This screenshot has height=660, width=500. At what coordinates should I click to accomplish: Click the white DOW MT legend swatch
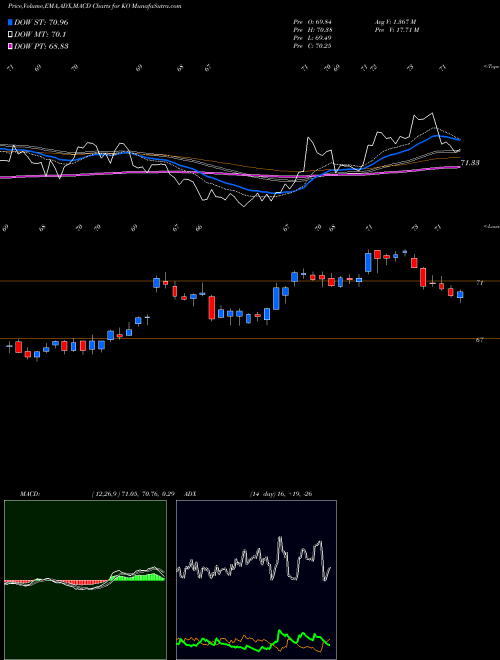tap(11, 35)
